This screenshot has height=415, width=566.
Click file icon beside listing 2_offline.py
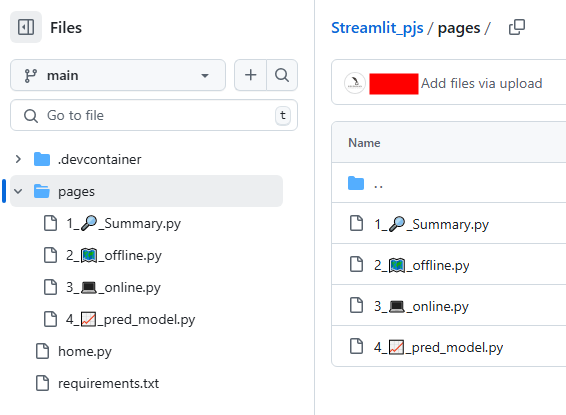[x=357, y=264]
